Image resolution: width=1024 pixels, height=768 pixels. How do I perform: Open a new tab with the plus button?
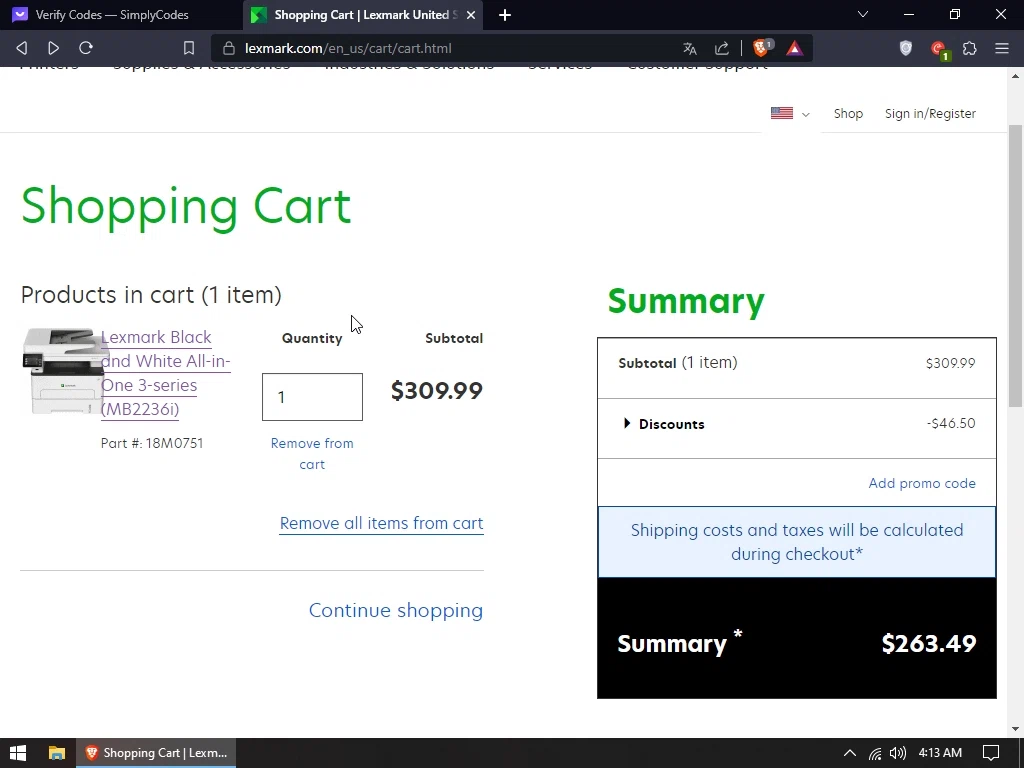[x=505, y=15]
